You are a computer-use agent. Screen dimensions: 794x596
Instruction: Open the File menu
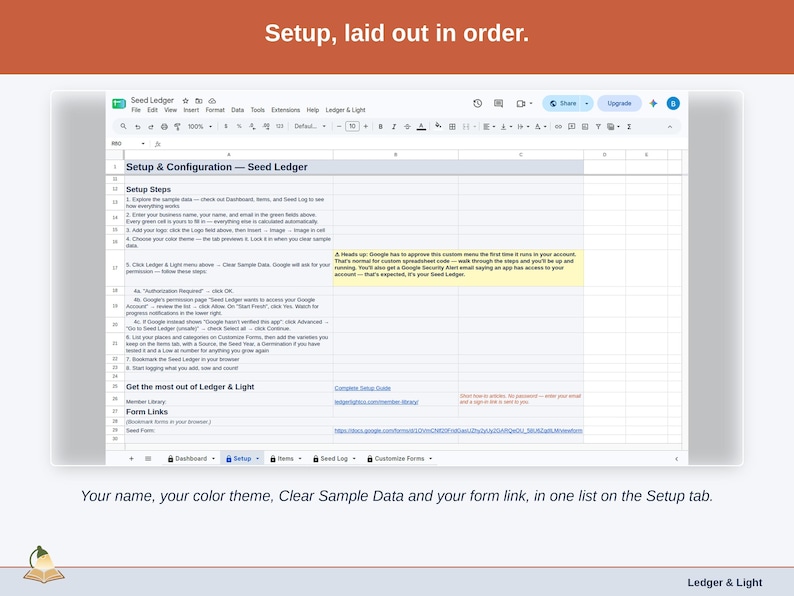(136, 110)
